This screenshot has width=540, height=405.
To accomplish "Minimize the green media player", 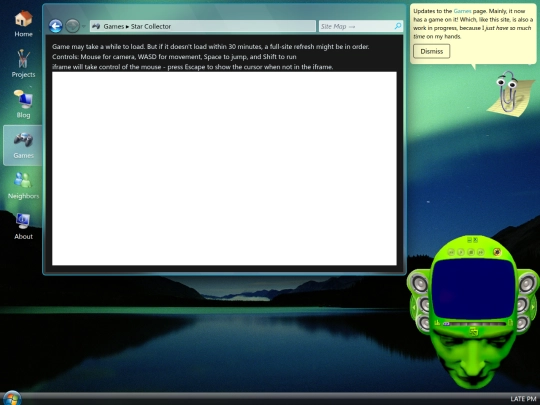I will [x=469, y=240].
